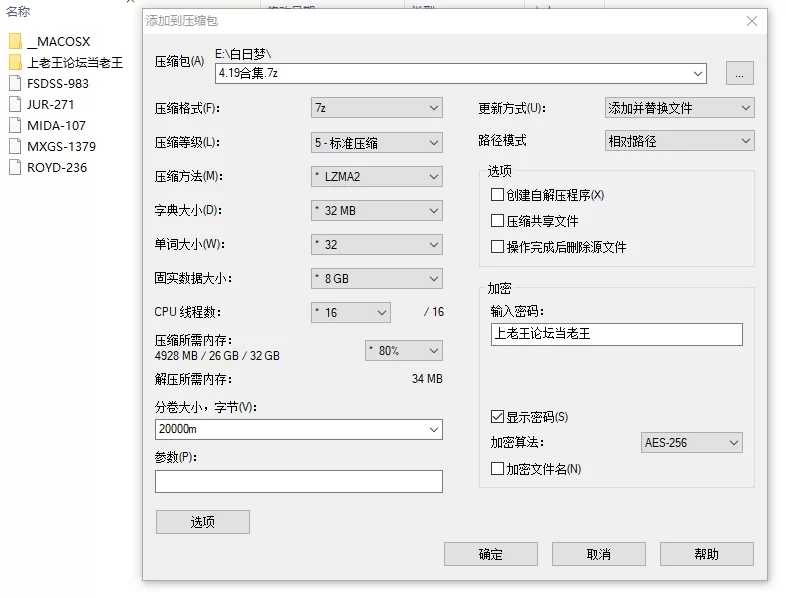Expand the 压缩等级 compression level dropdown
This screenshot has height=598, width=786.
coord(376,142)
